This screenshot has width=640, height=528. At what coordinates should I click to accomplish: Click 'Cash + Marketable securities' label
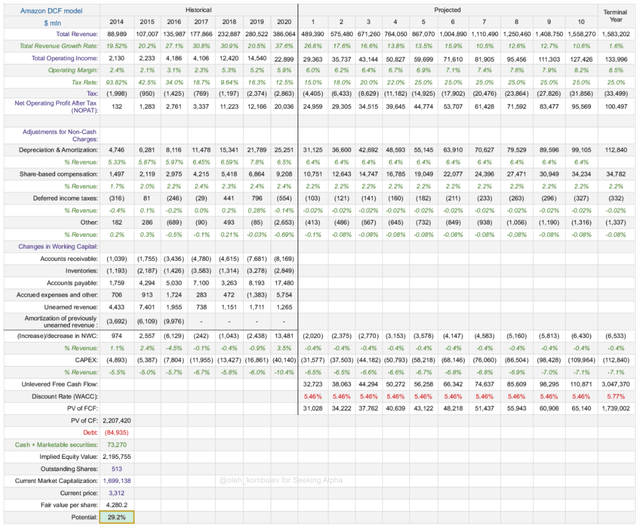(x=56, y=445)
